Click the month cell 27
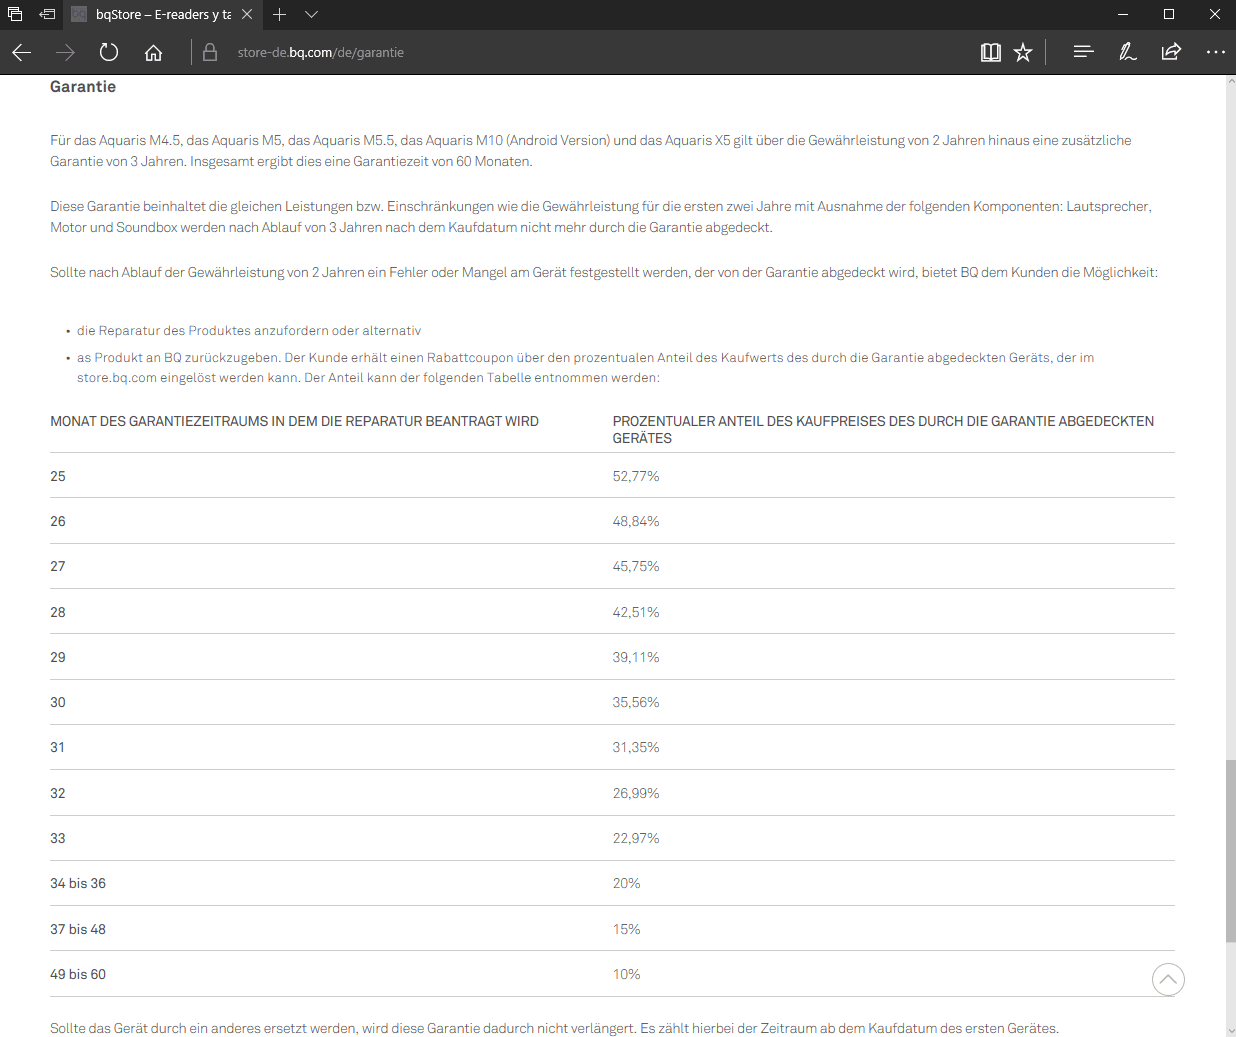Screen dimensions: 1236x1037 58,566
